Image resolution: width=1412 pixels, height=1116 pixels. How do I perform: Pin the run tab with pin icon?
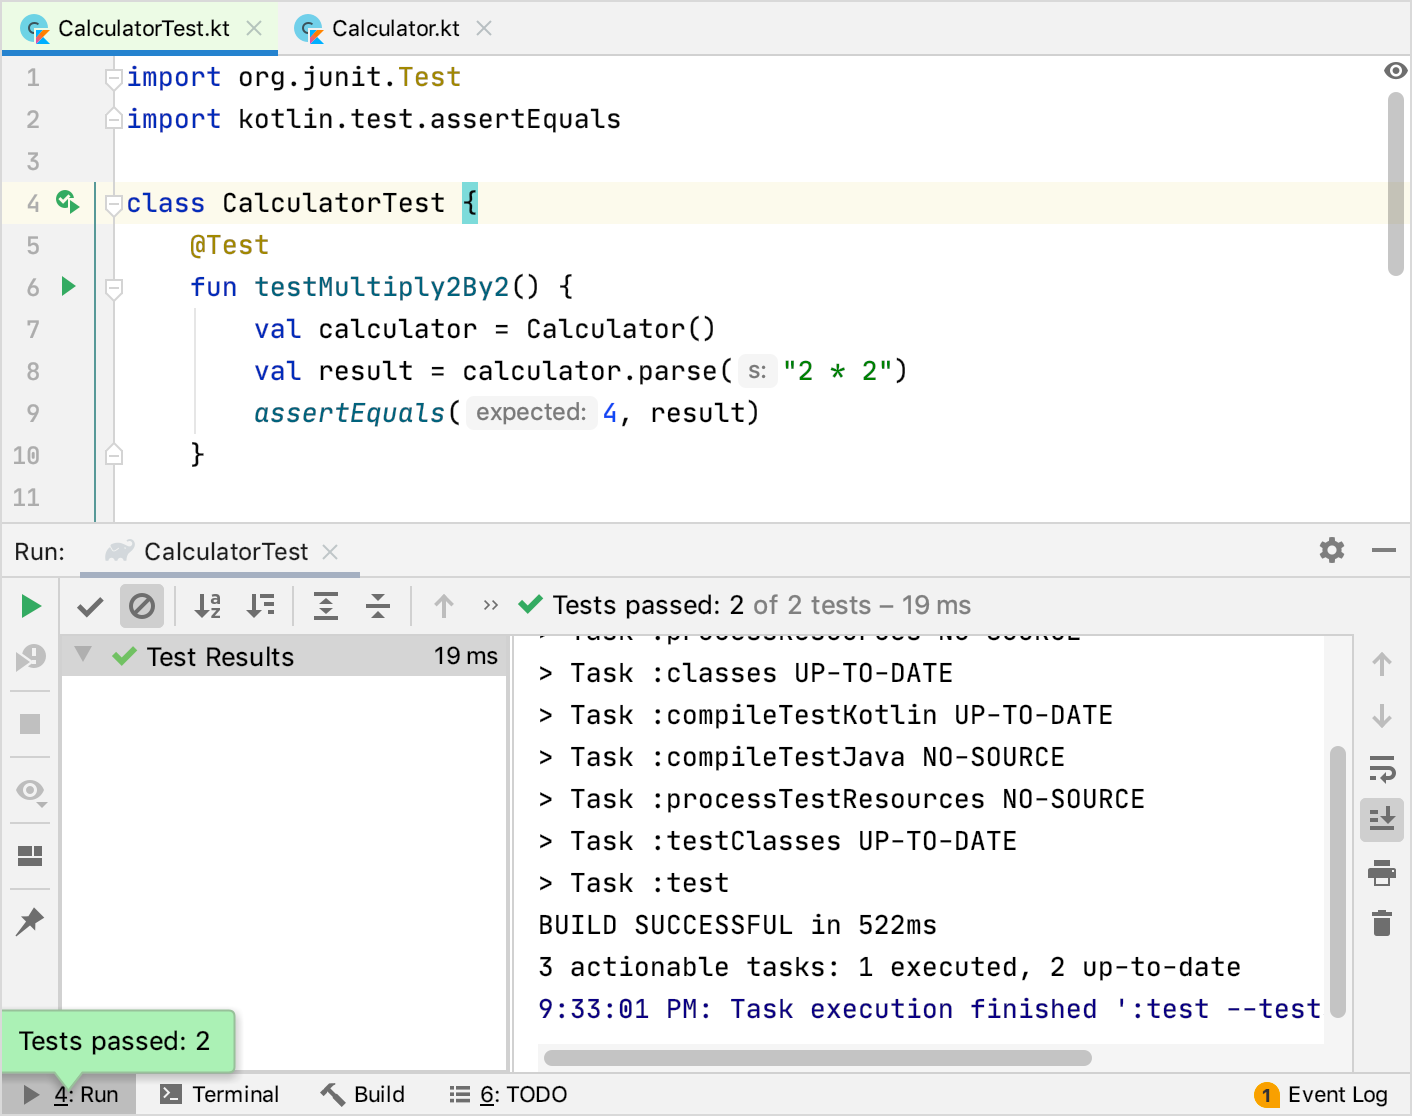pyautogui.click(x=30, y=921)
